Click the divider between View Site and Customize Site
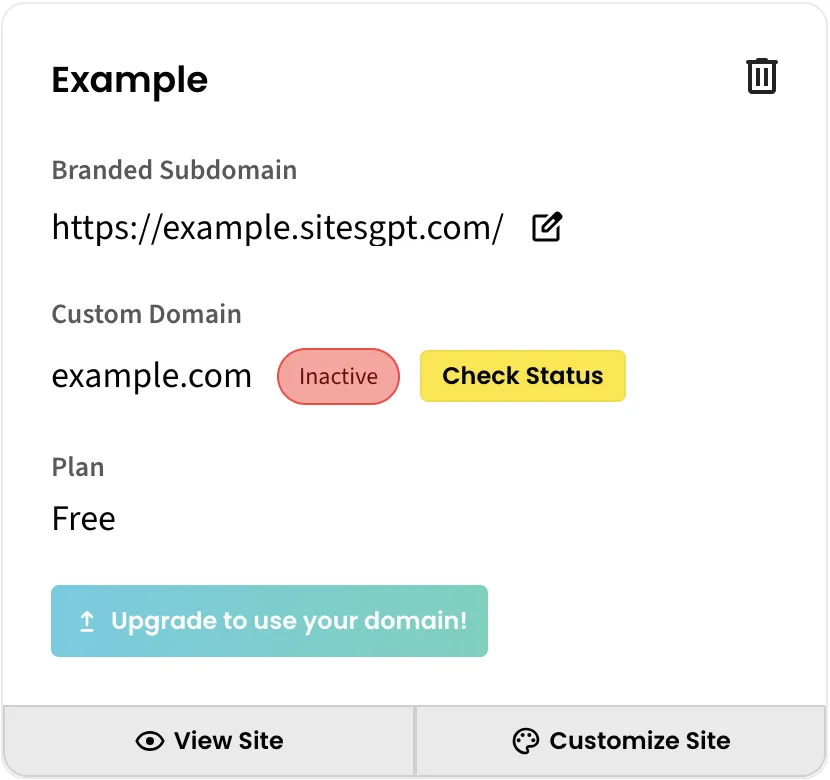 click(415, 741)
